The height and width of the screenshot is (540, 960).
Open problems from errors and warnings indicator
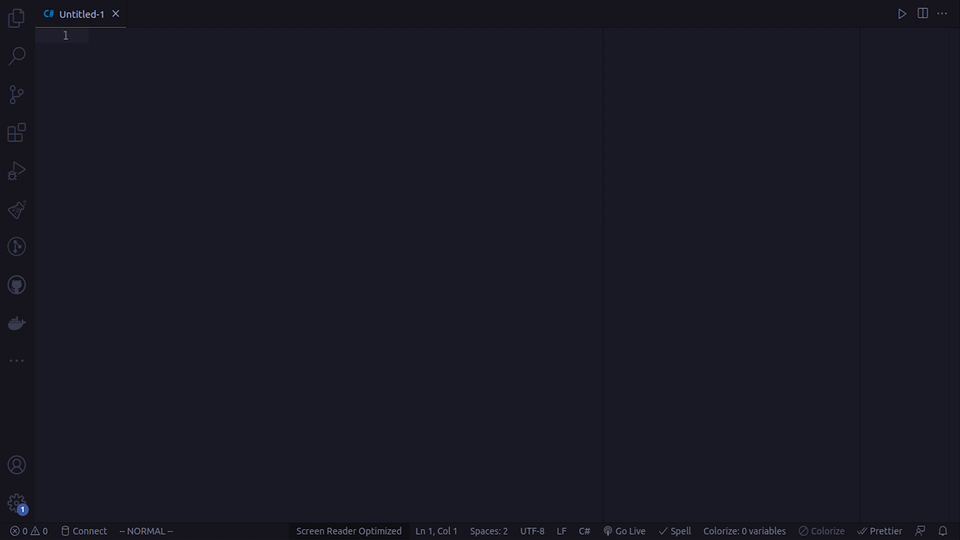point(29,531)
